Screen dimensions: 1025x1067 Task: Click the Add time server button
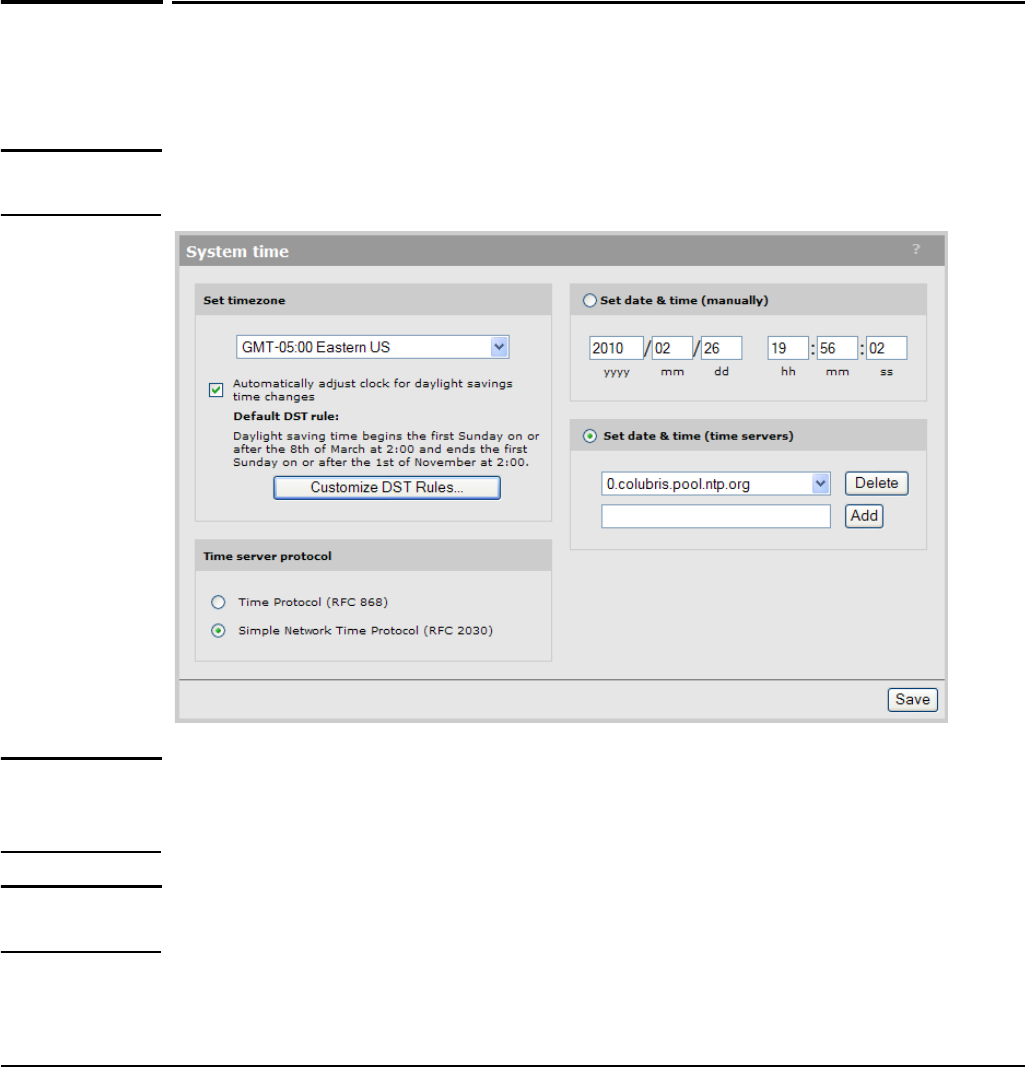point(864,516)
